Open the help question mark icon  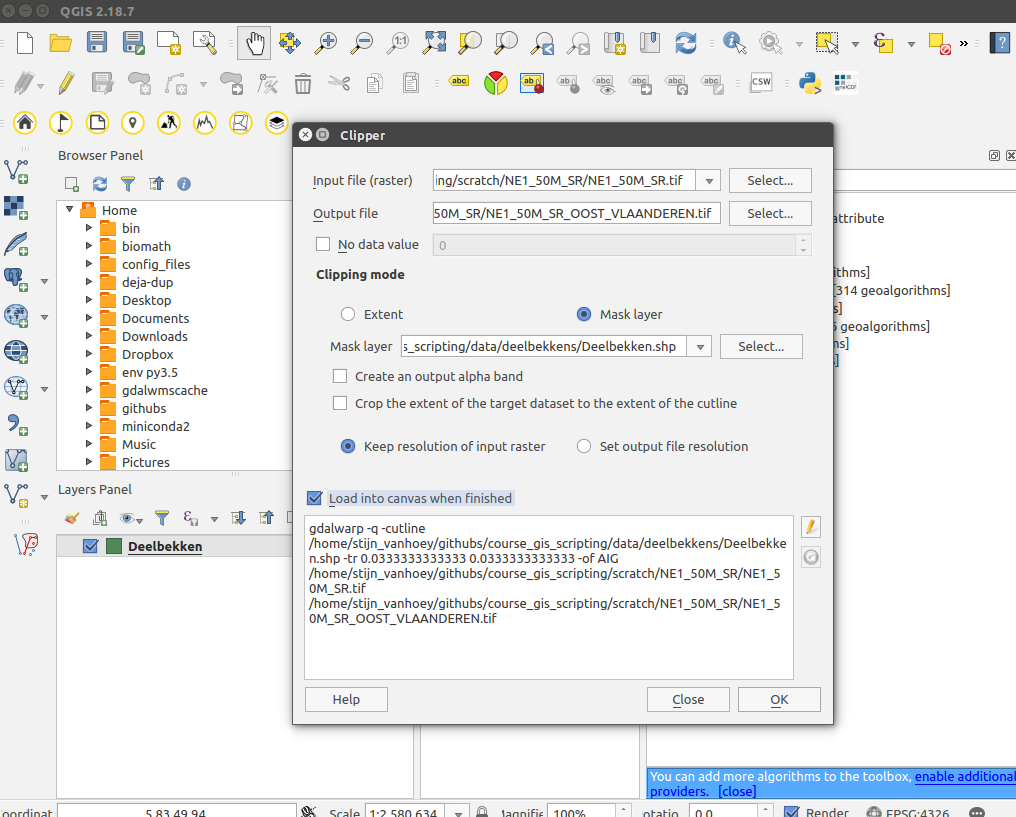point(1001,43)
